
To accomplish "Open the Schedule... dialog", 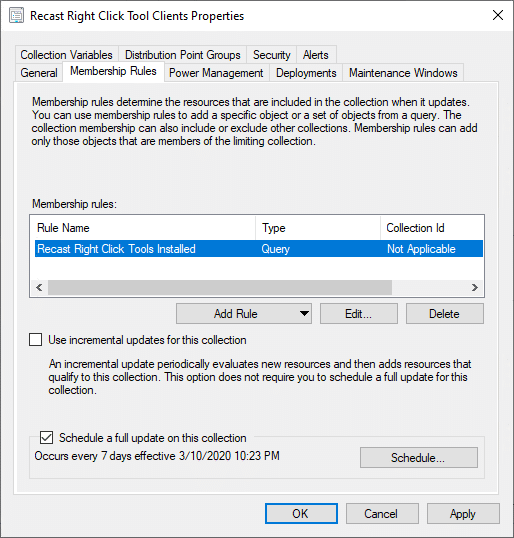I will point(419,457).
